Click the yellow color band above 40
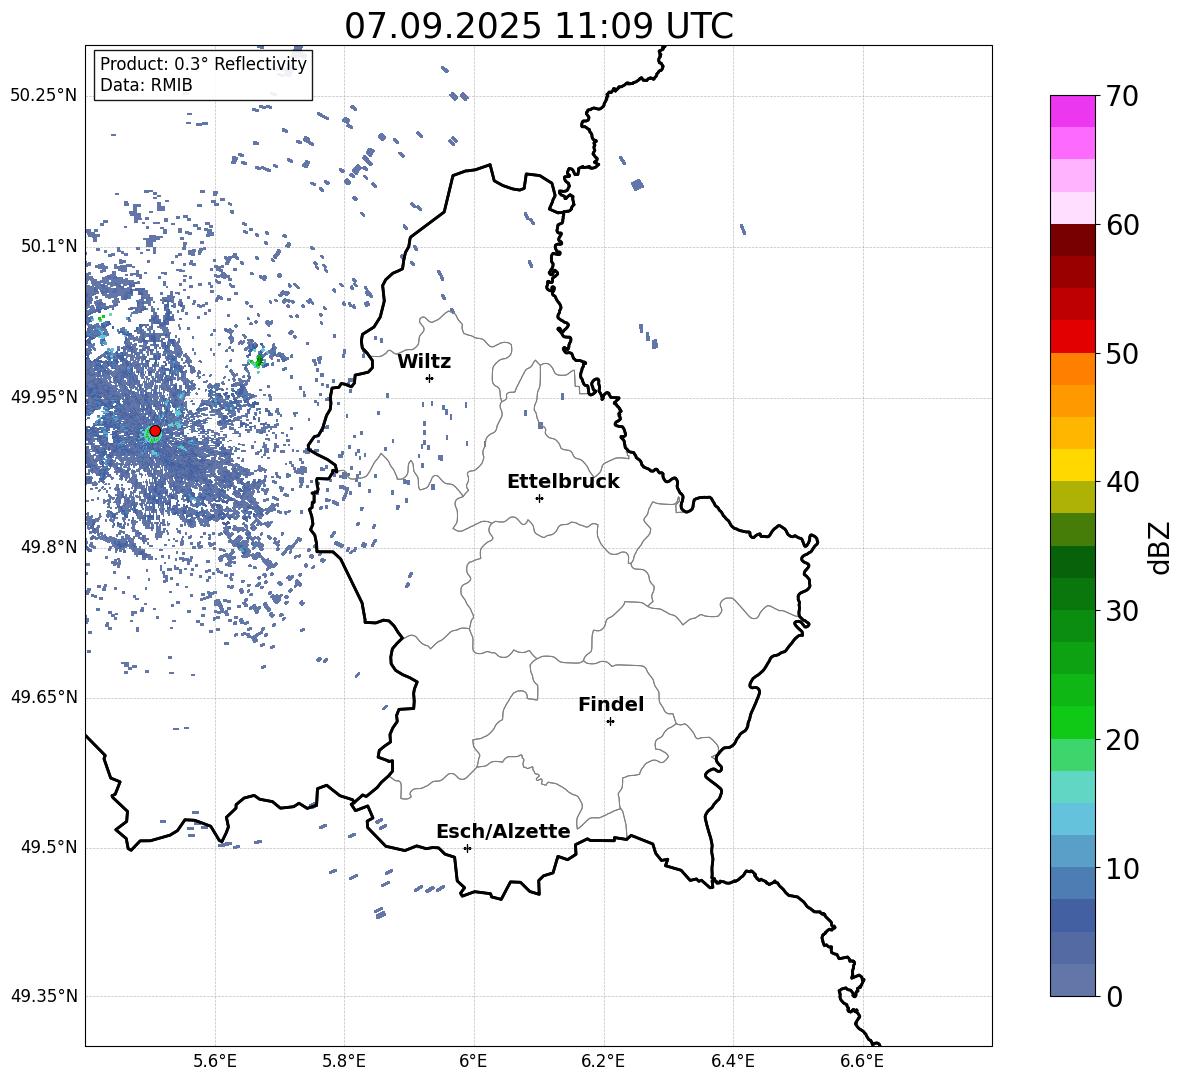 coord(1073,466)
